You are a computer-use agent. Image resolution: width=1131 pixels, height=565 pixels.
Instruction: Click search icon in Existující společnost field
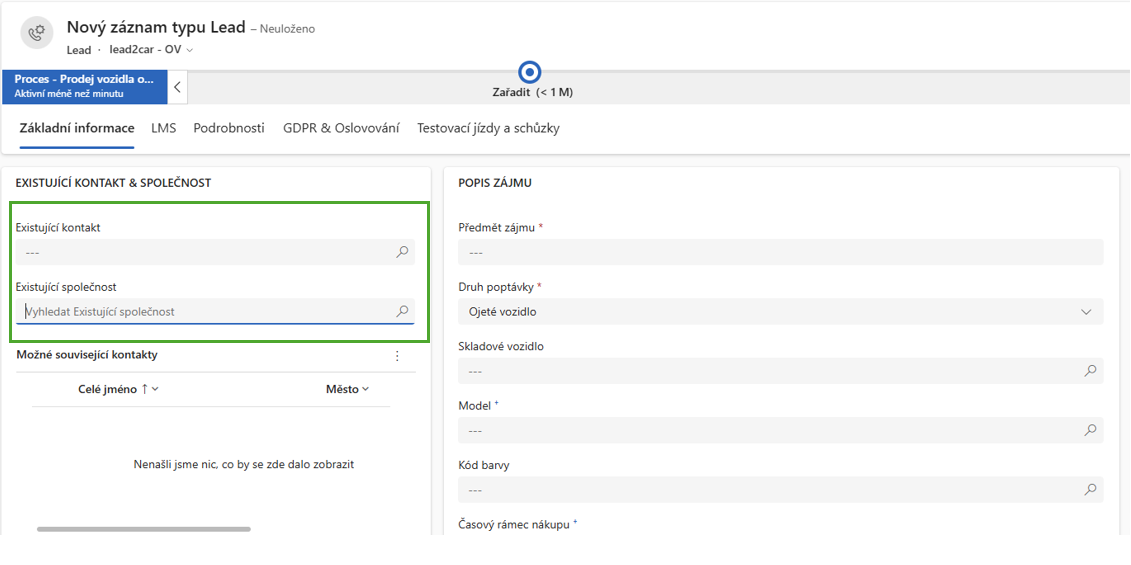[x=402, y=312]
